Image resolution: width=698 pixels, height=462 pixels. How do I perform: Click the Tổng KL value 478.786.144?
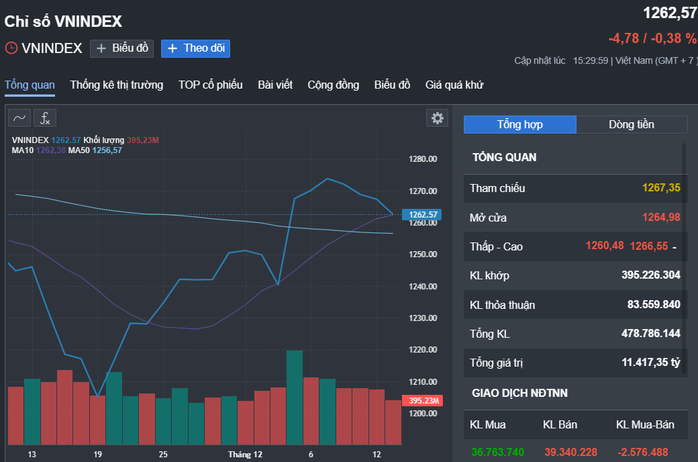[x=651, y=333]
